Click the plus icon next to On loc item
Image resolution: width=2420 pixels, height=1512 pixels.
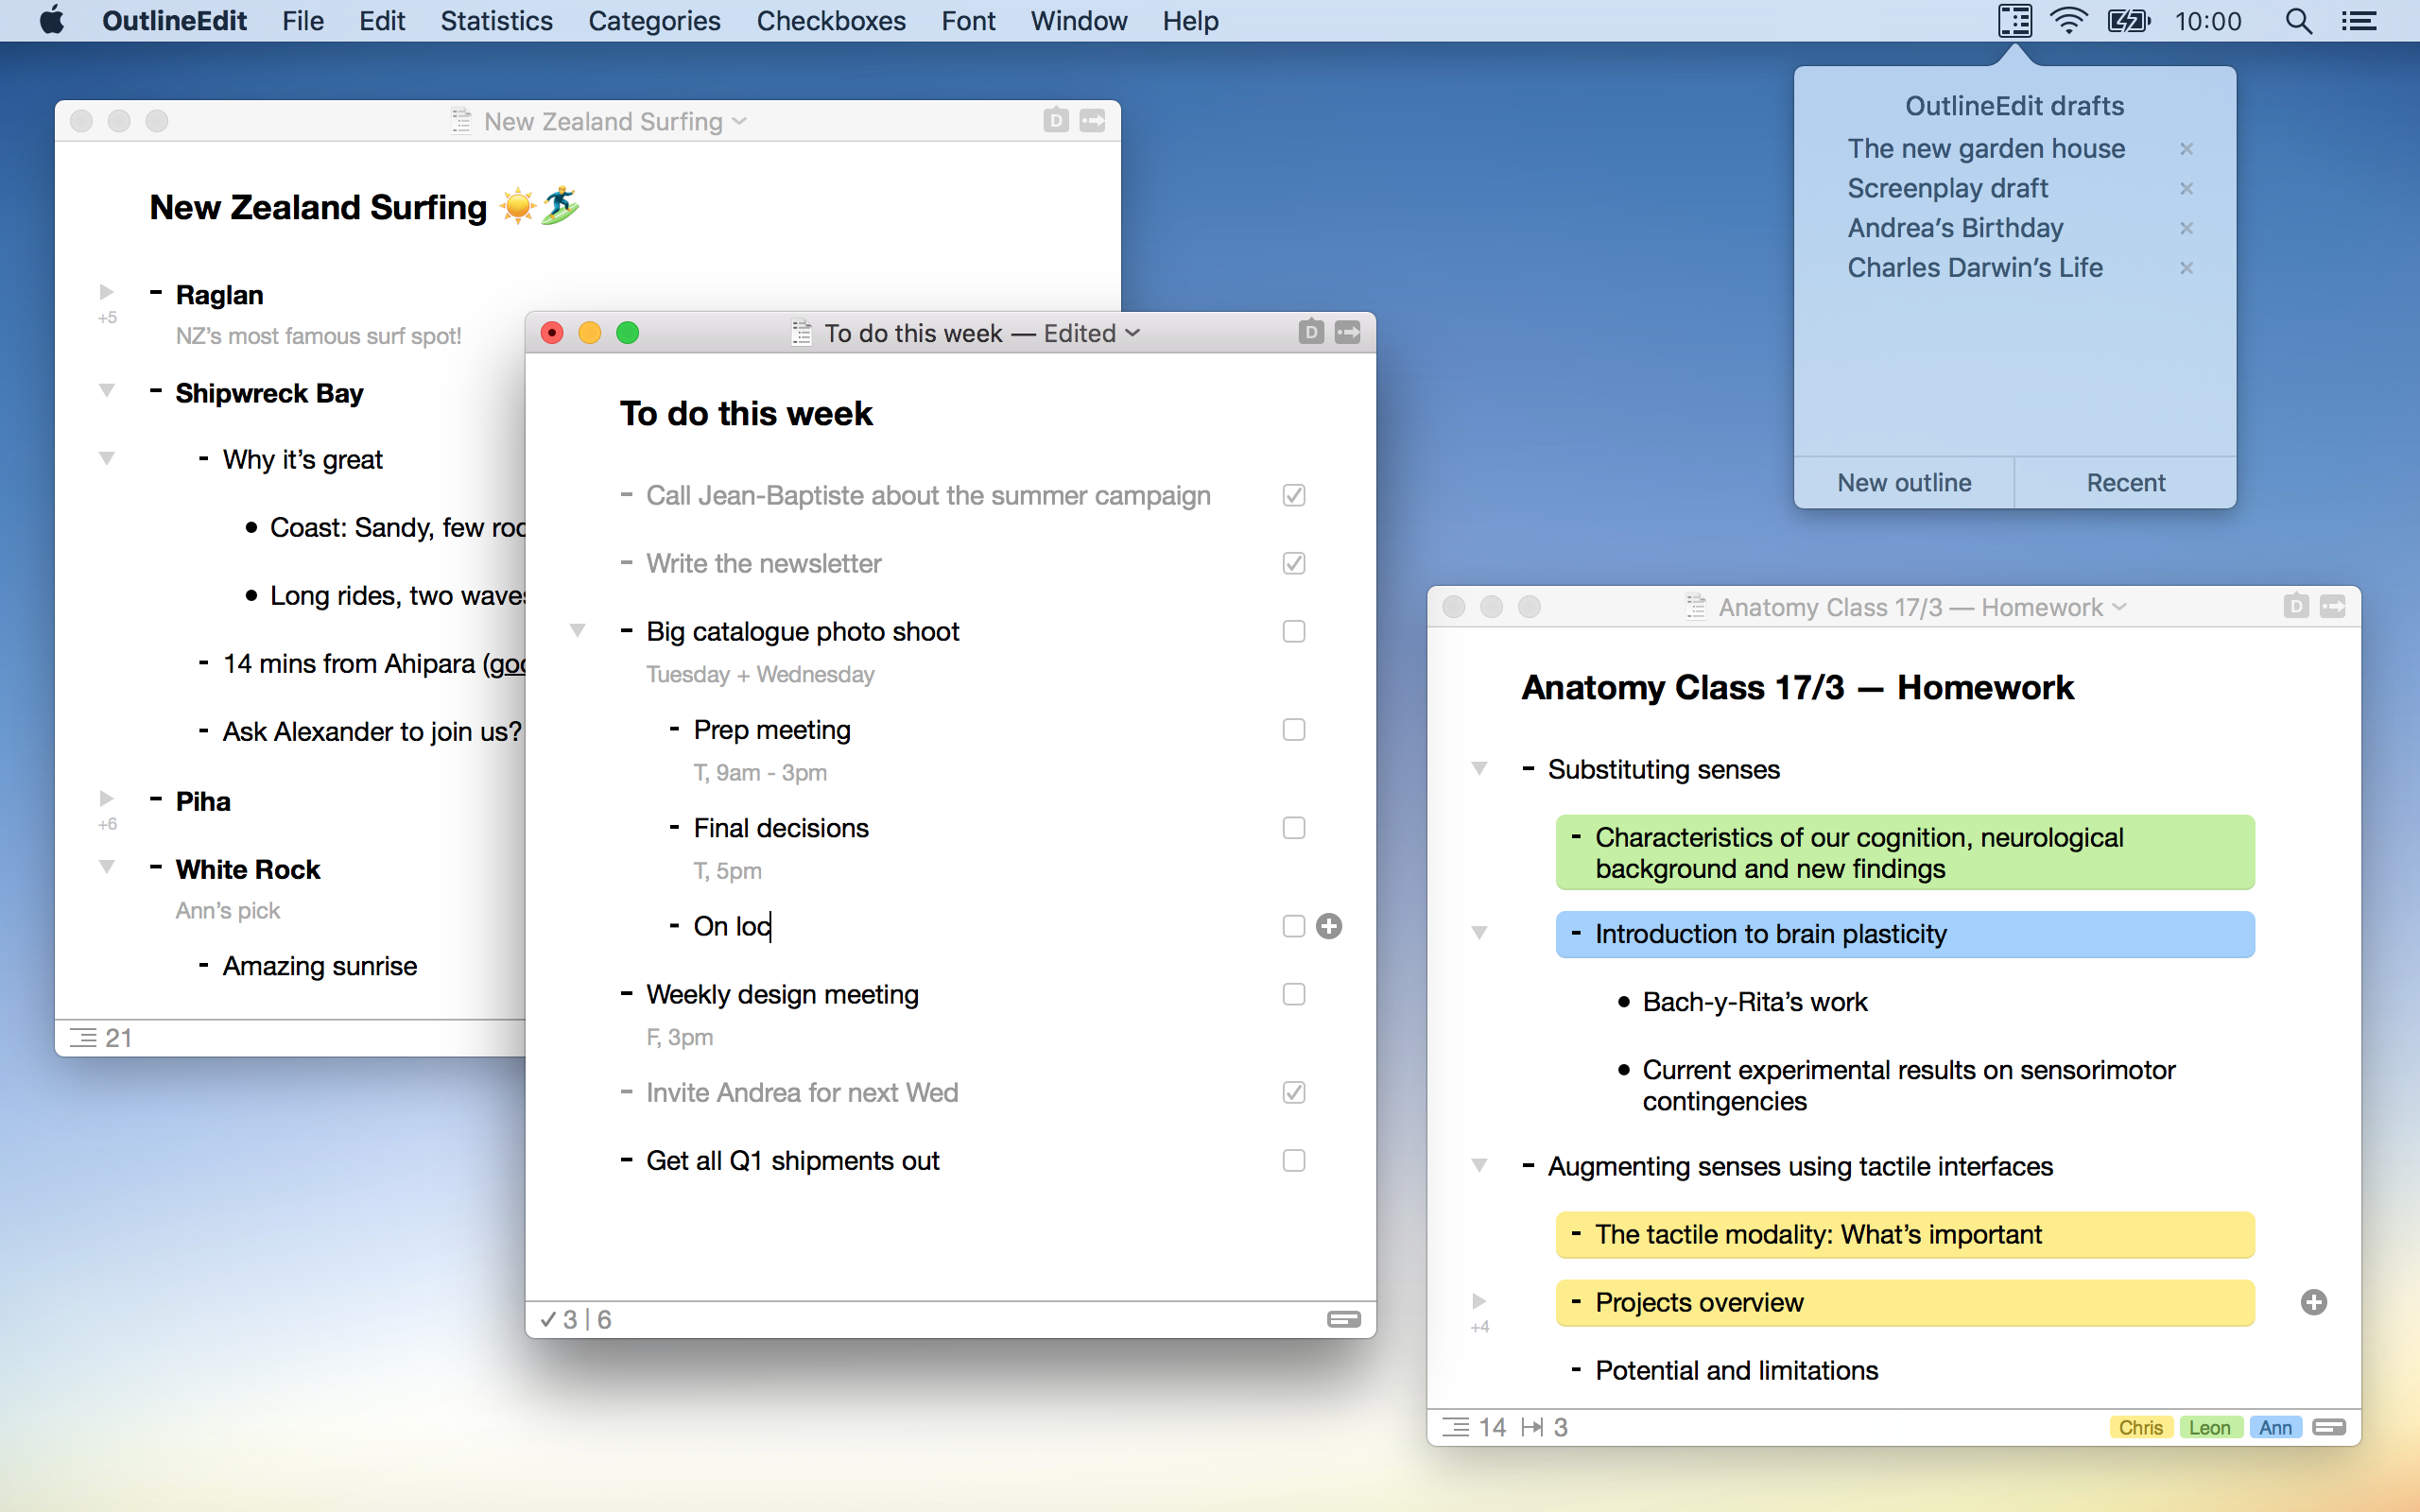pyautogui.click(x=1329, y=926)
